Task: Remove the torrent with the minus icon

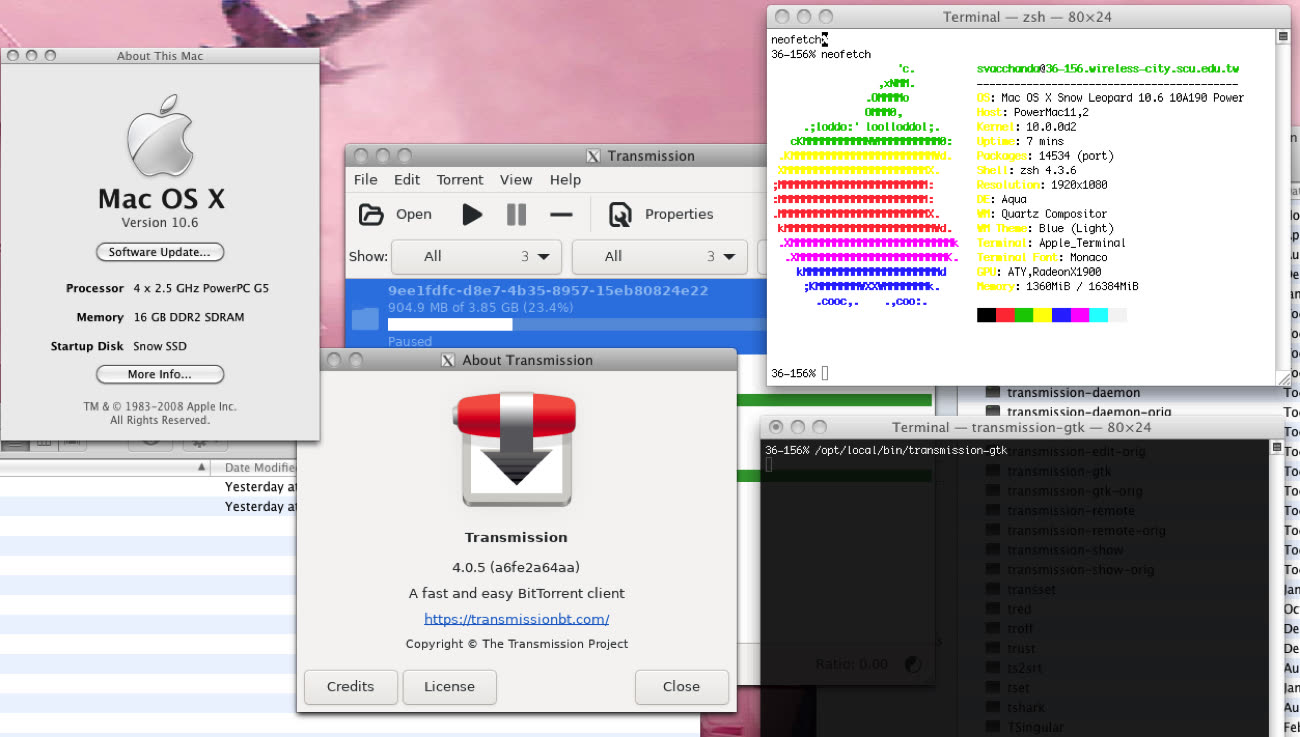Action: pyautogui.click(x=561, y=214)
